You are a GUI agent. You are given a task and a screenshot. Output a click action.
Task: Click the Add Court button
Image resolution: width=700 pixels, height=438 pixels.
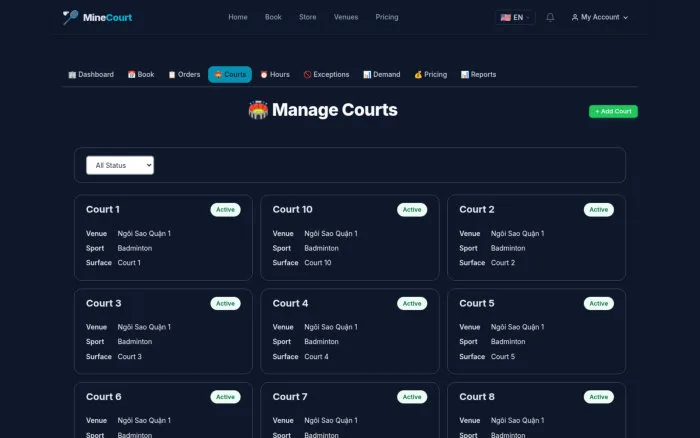[x=613, y=111]
